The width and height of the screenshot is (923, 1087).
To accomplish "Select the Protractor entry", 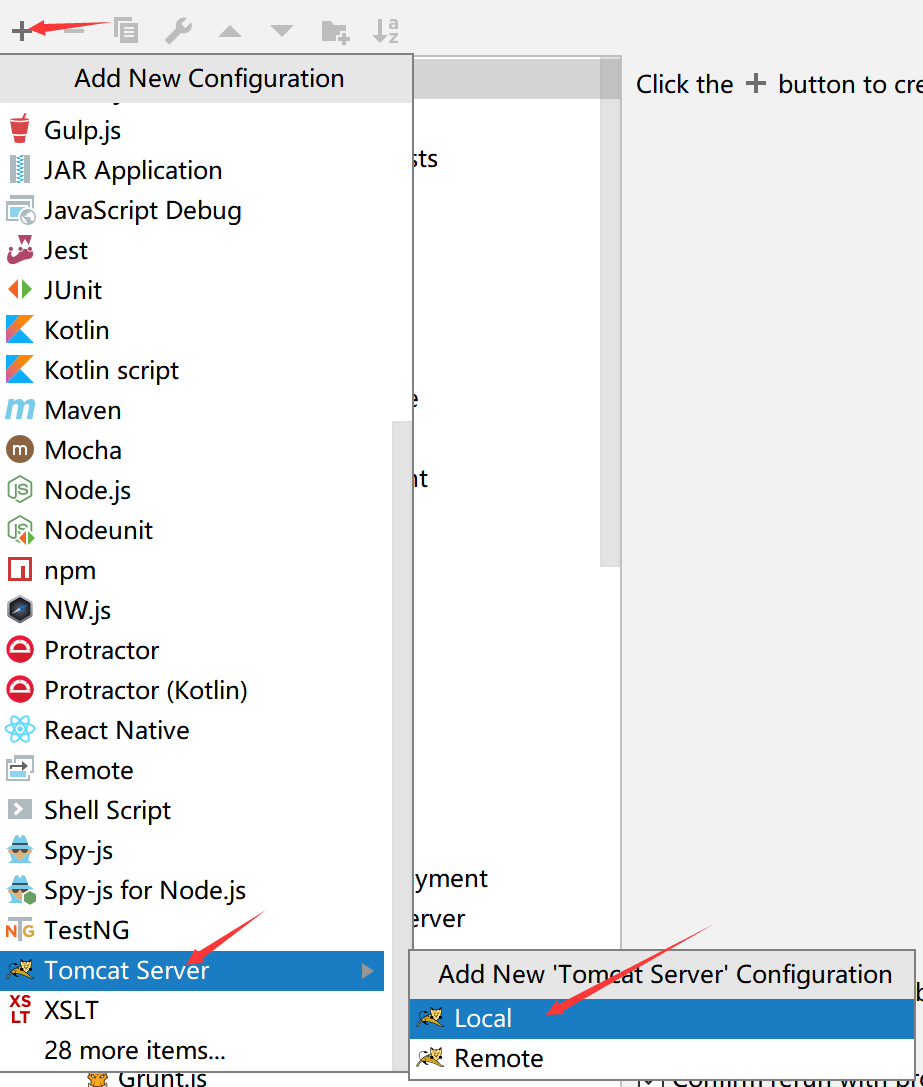I will click(x=191, y=650).
